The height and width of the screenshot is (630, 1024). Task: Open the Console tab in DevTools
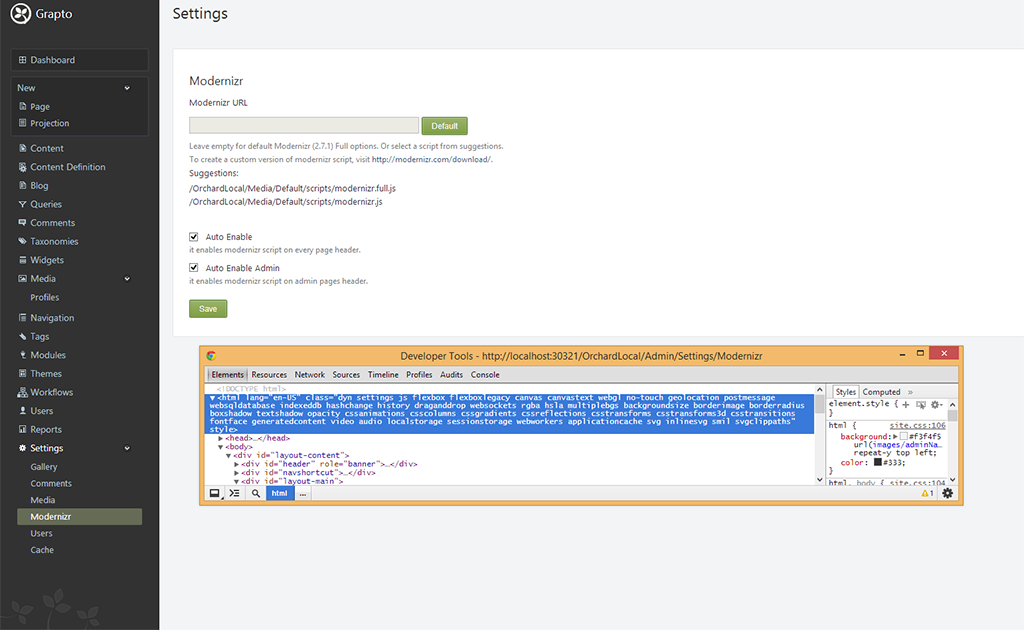coord(485,375)
